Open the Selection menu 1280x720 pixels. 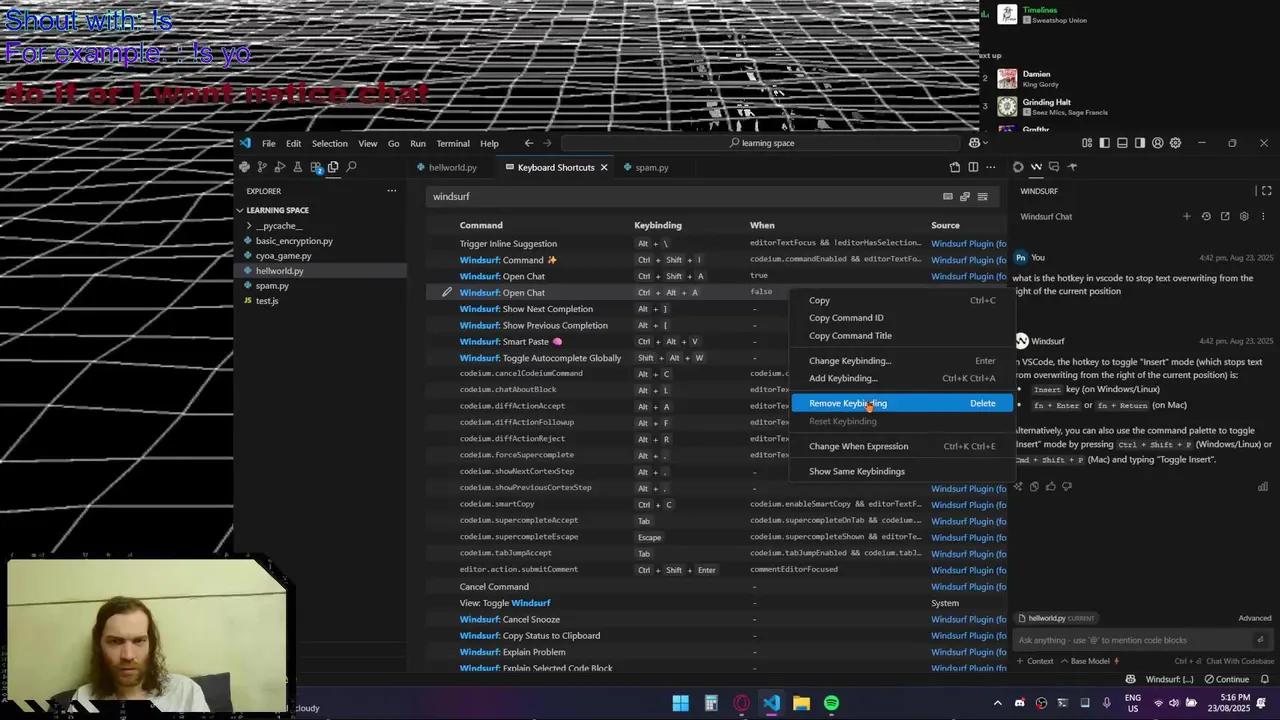click(329, 143)
